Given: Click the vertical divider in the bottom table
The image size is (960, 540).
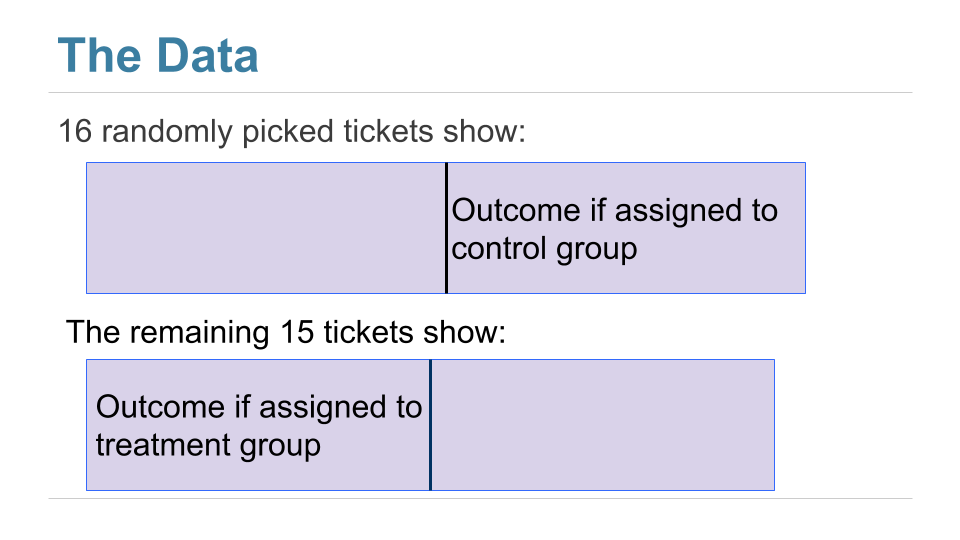Looking at the screenshot, I should (430, 425).
